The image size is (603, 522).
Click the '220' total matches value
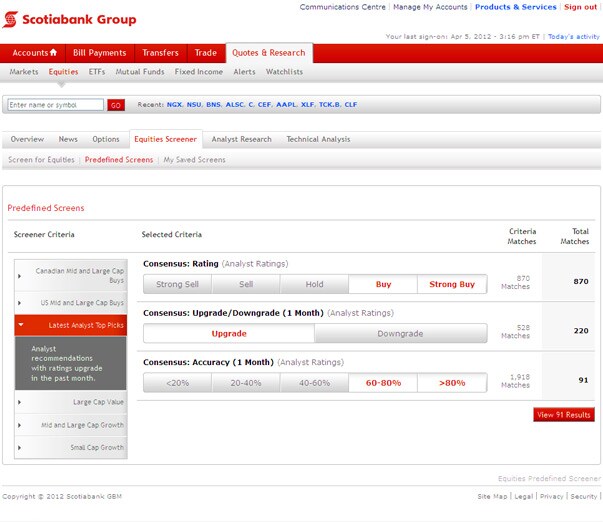coord(581,330)
